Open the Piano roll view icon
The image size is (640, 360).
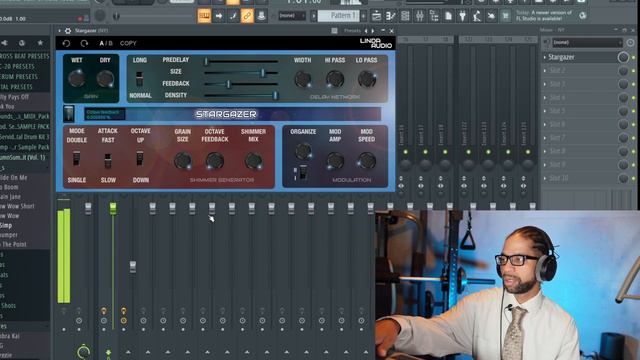point(391,16)
